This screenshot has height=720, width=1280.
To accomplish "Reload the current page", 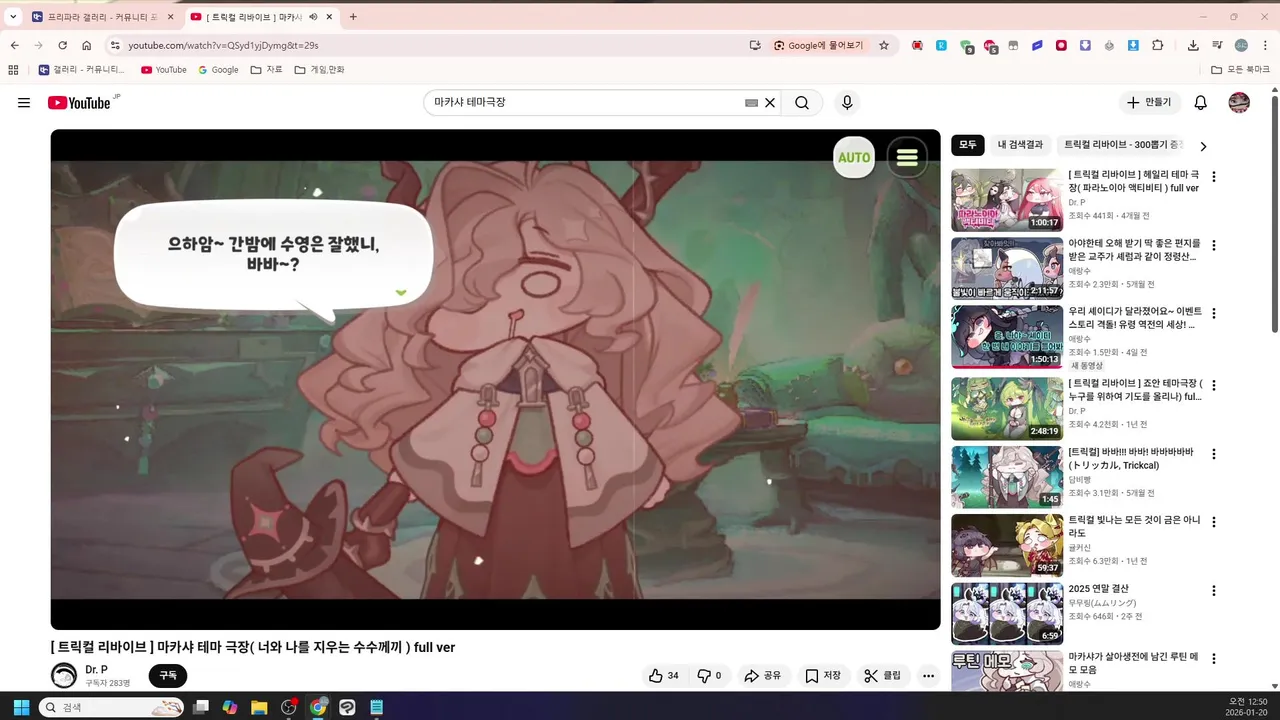I will [62, 45].
